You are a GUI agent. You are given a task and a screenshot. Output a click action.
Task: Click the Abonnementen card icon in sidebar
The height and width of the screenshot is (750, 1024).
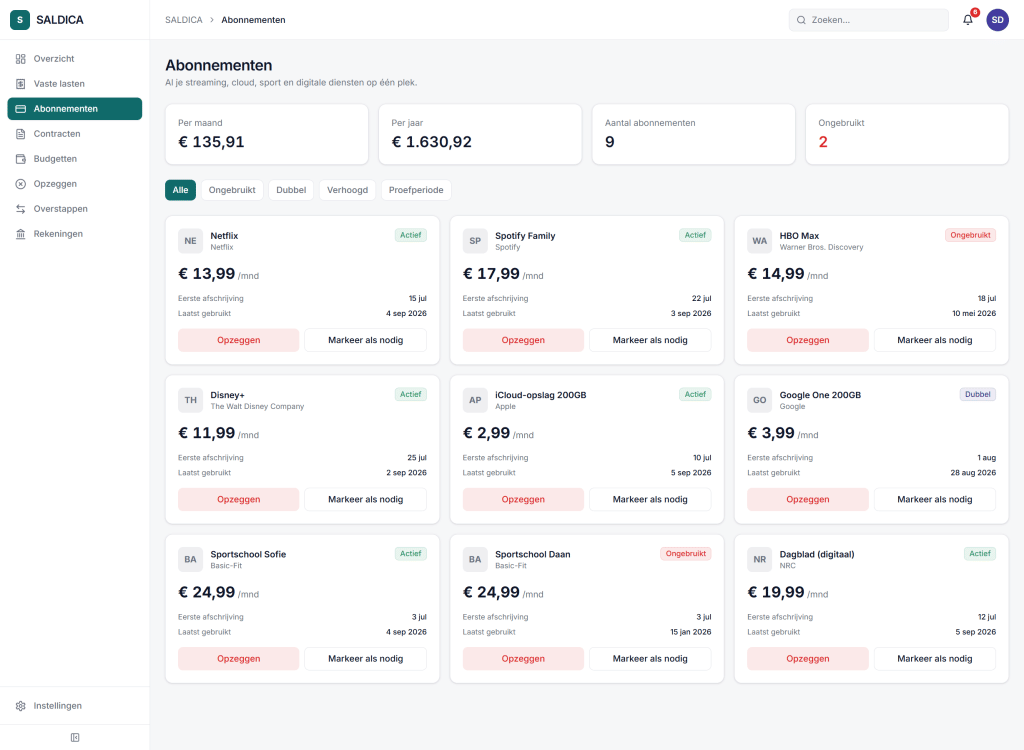21,108
